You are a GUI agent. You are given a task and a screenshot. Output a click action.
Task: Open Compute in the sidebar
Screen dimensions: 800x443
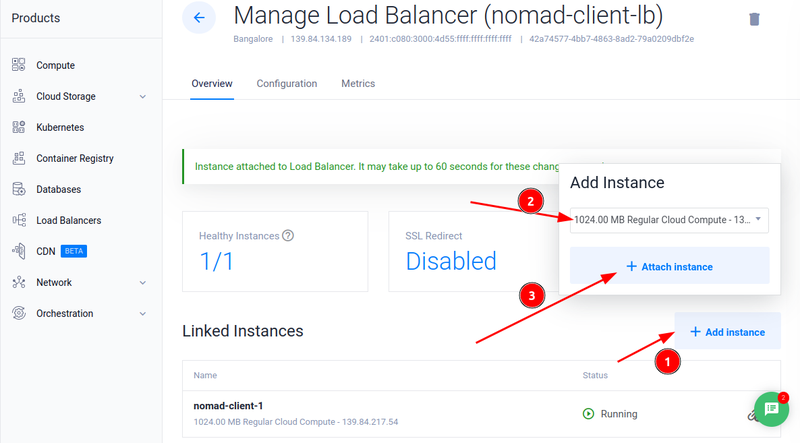(56, 65)
